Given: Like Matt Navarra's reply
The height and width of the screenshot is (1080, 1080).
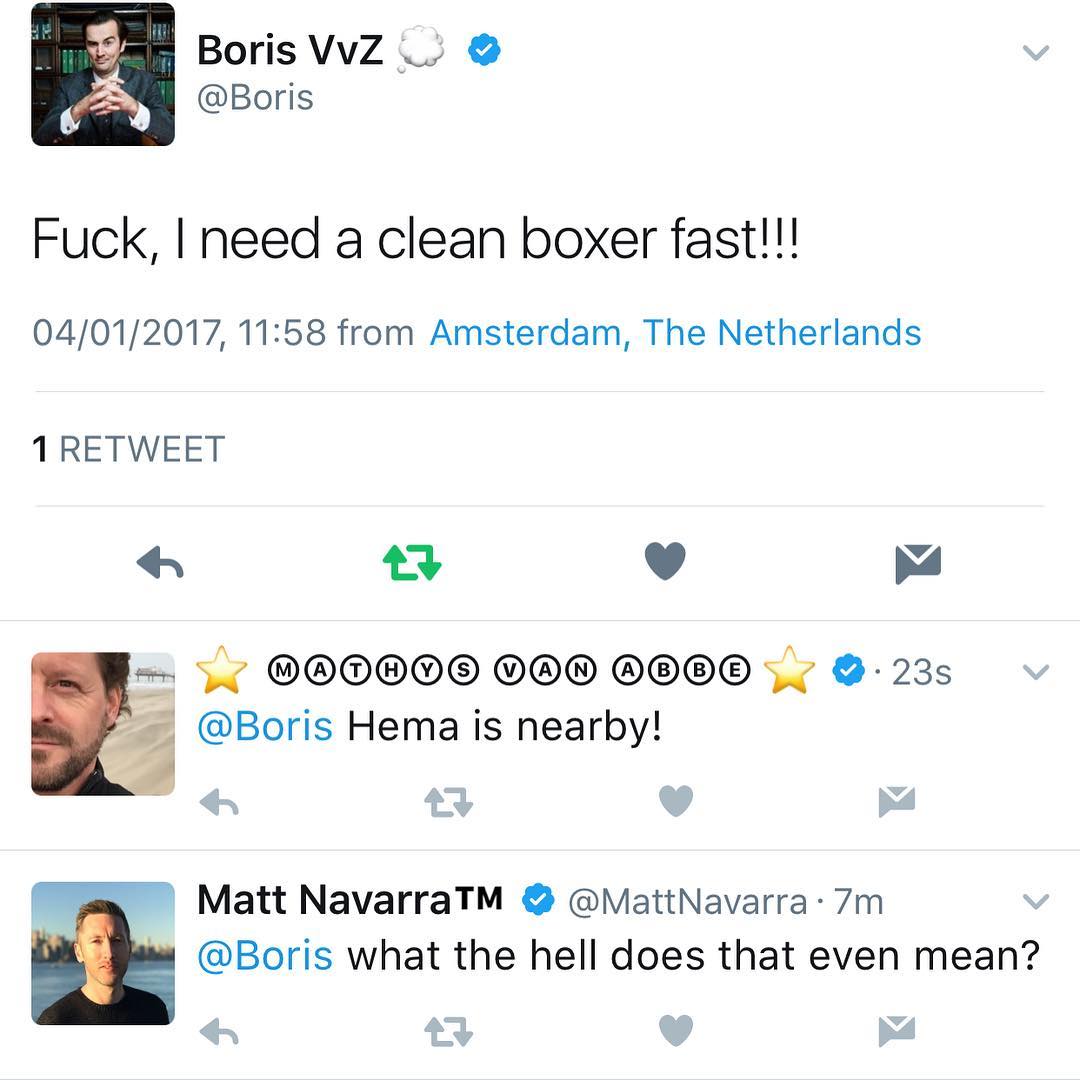Looking at the screenshot, I should coord(676,1031).
